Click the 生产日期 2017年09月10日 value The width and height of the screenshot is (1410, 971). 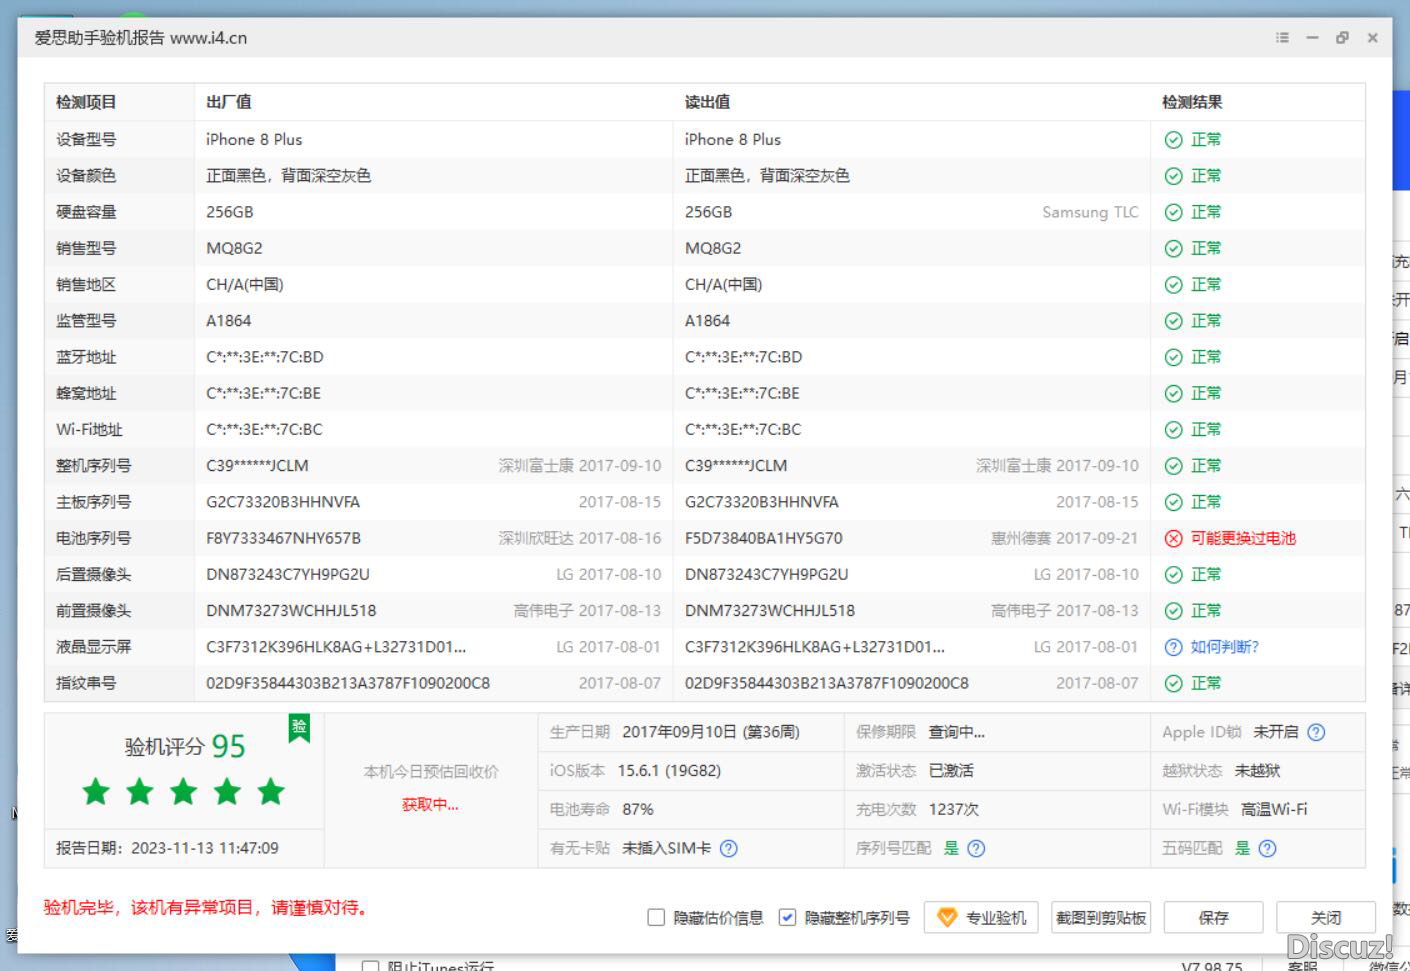[711, 732]
